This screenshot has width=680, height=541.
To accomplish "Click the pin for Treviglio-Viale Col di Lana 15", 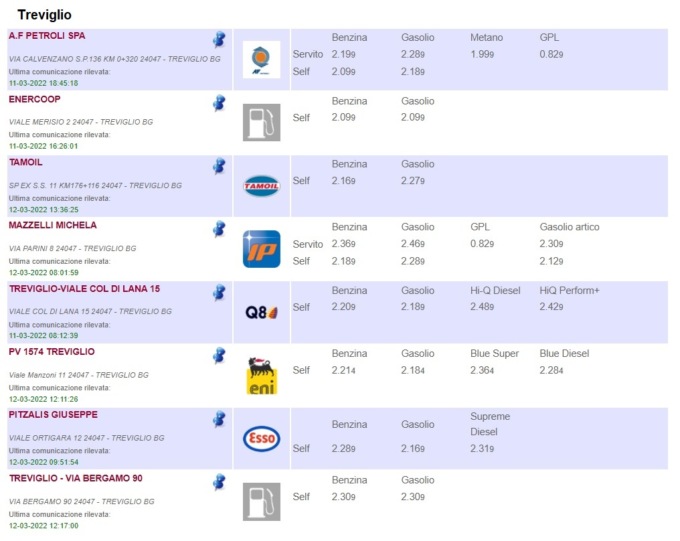I will tap(219, 292).
